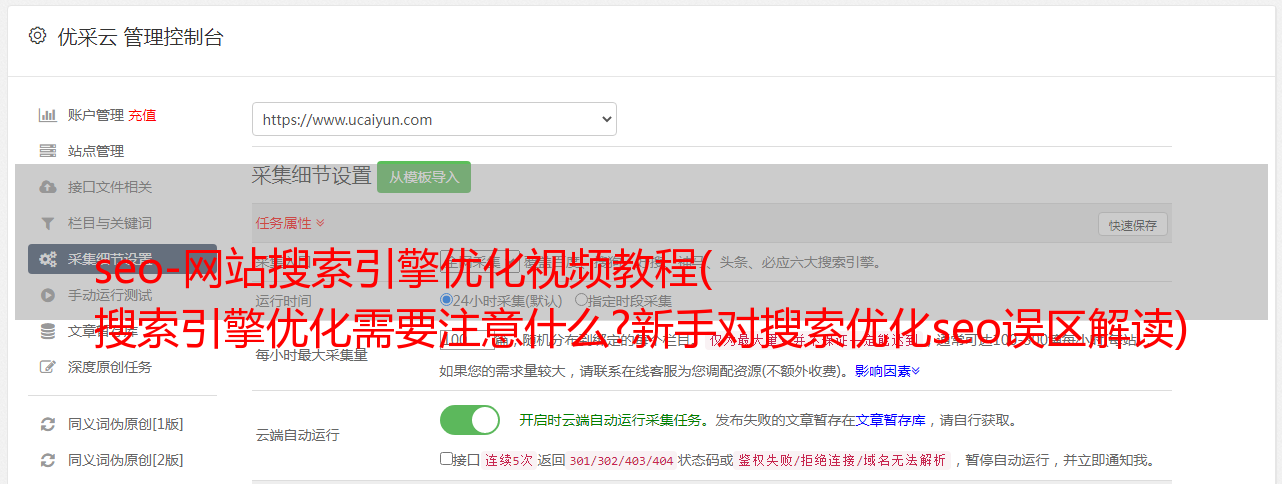Expand the 影响因素 details
Screen dimensions: 1282x484
(x=887, y=371)
